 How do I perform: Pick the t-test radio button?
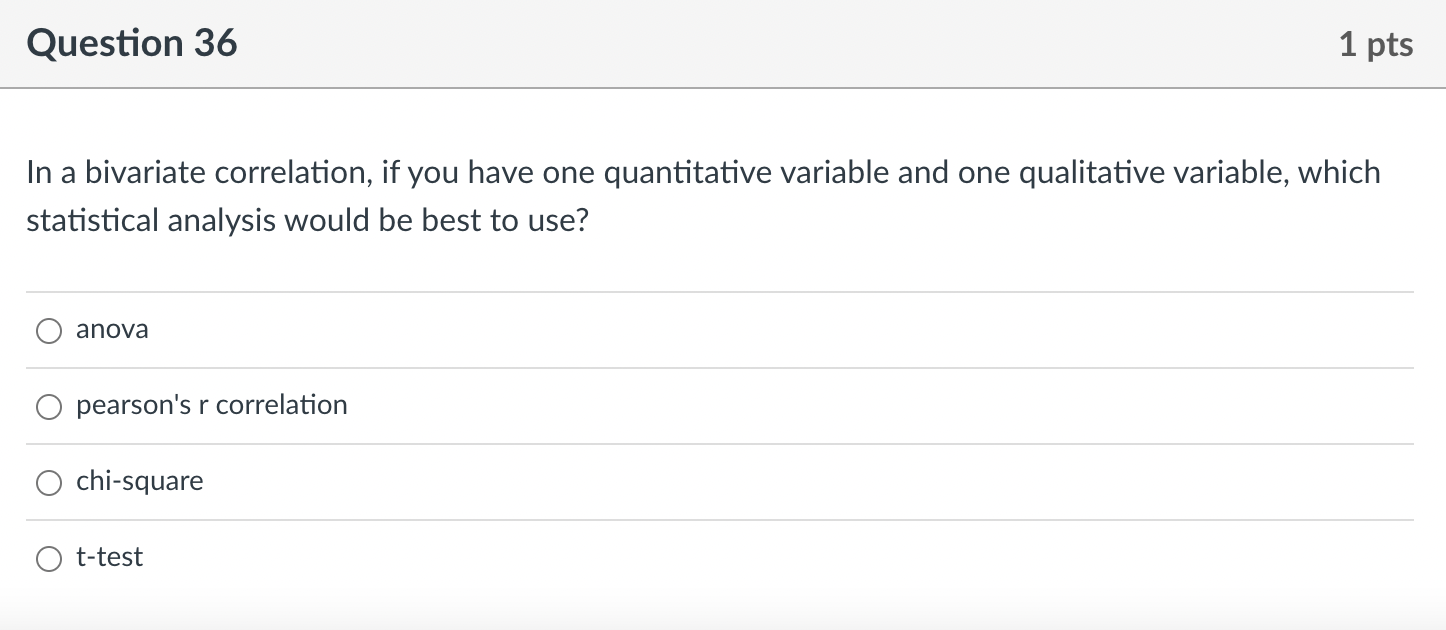point(49,559)
